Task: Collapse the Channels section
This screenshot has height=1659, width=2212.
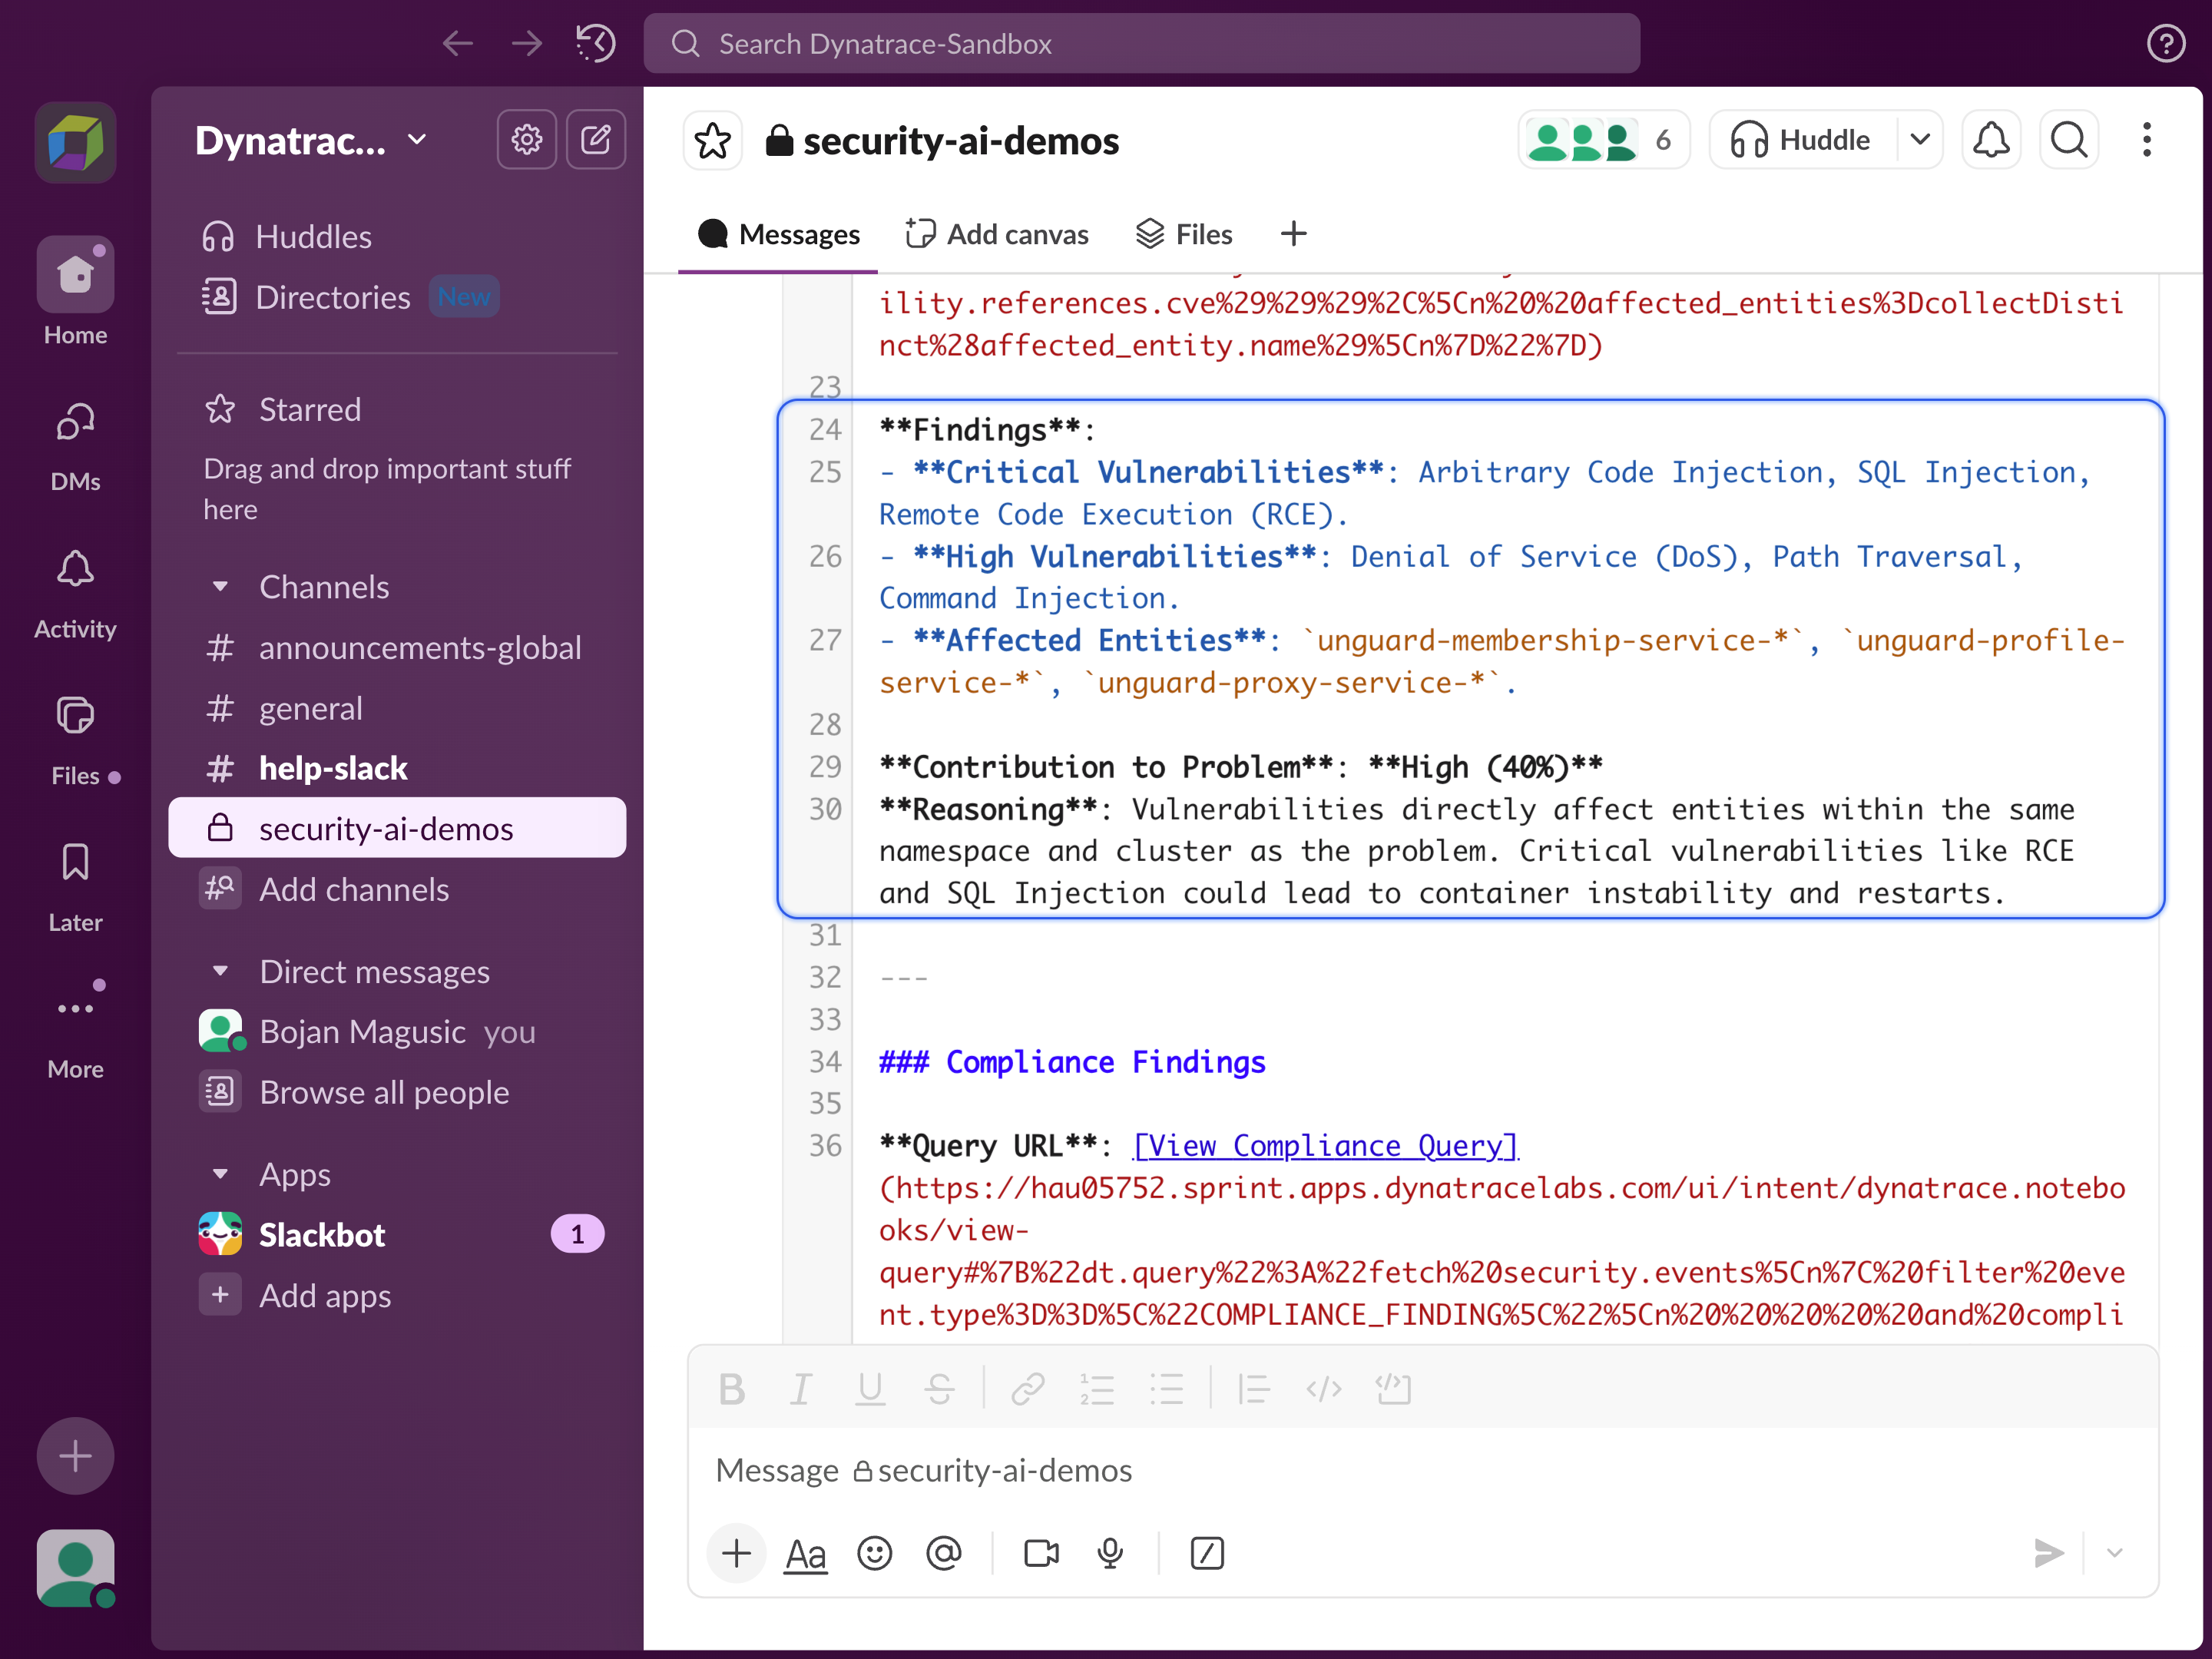Action: coord(221,587)
